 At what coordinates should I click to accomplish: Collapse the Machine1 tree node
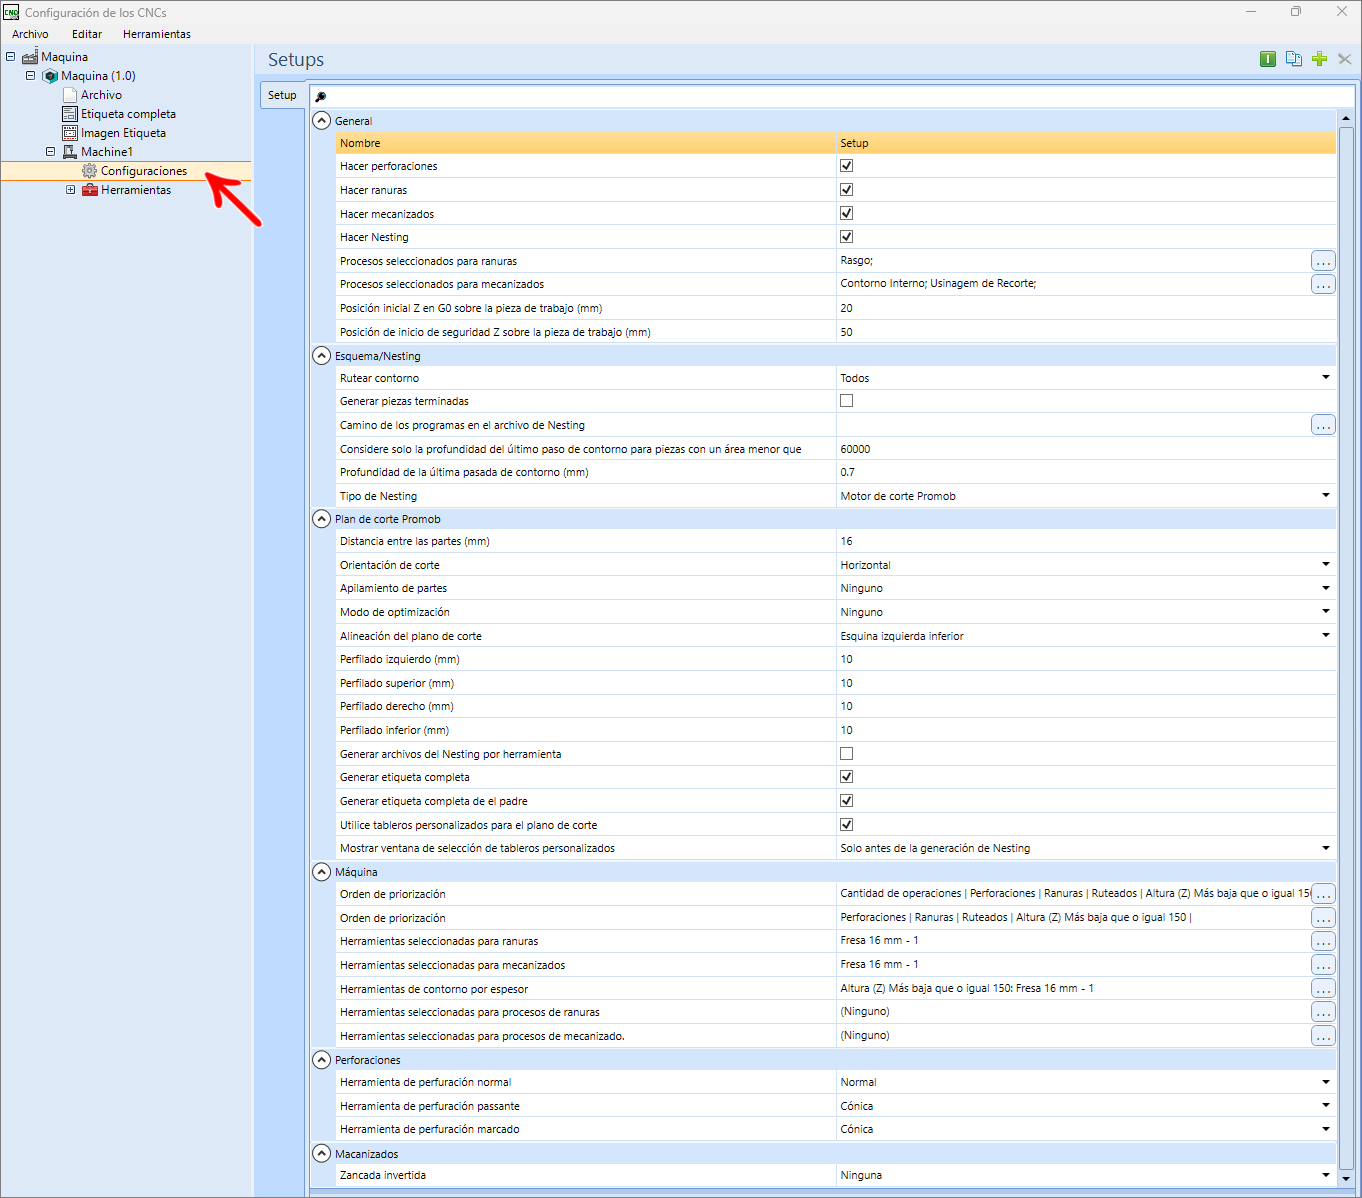(x=50, y=152)
